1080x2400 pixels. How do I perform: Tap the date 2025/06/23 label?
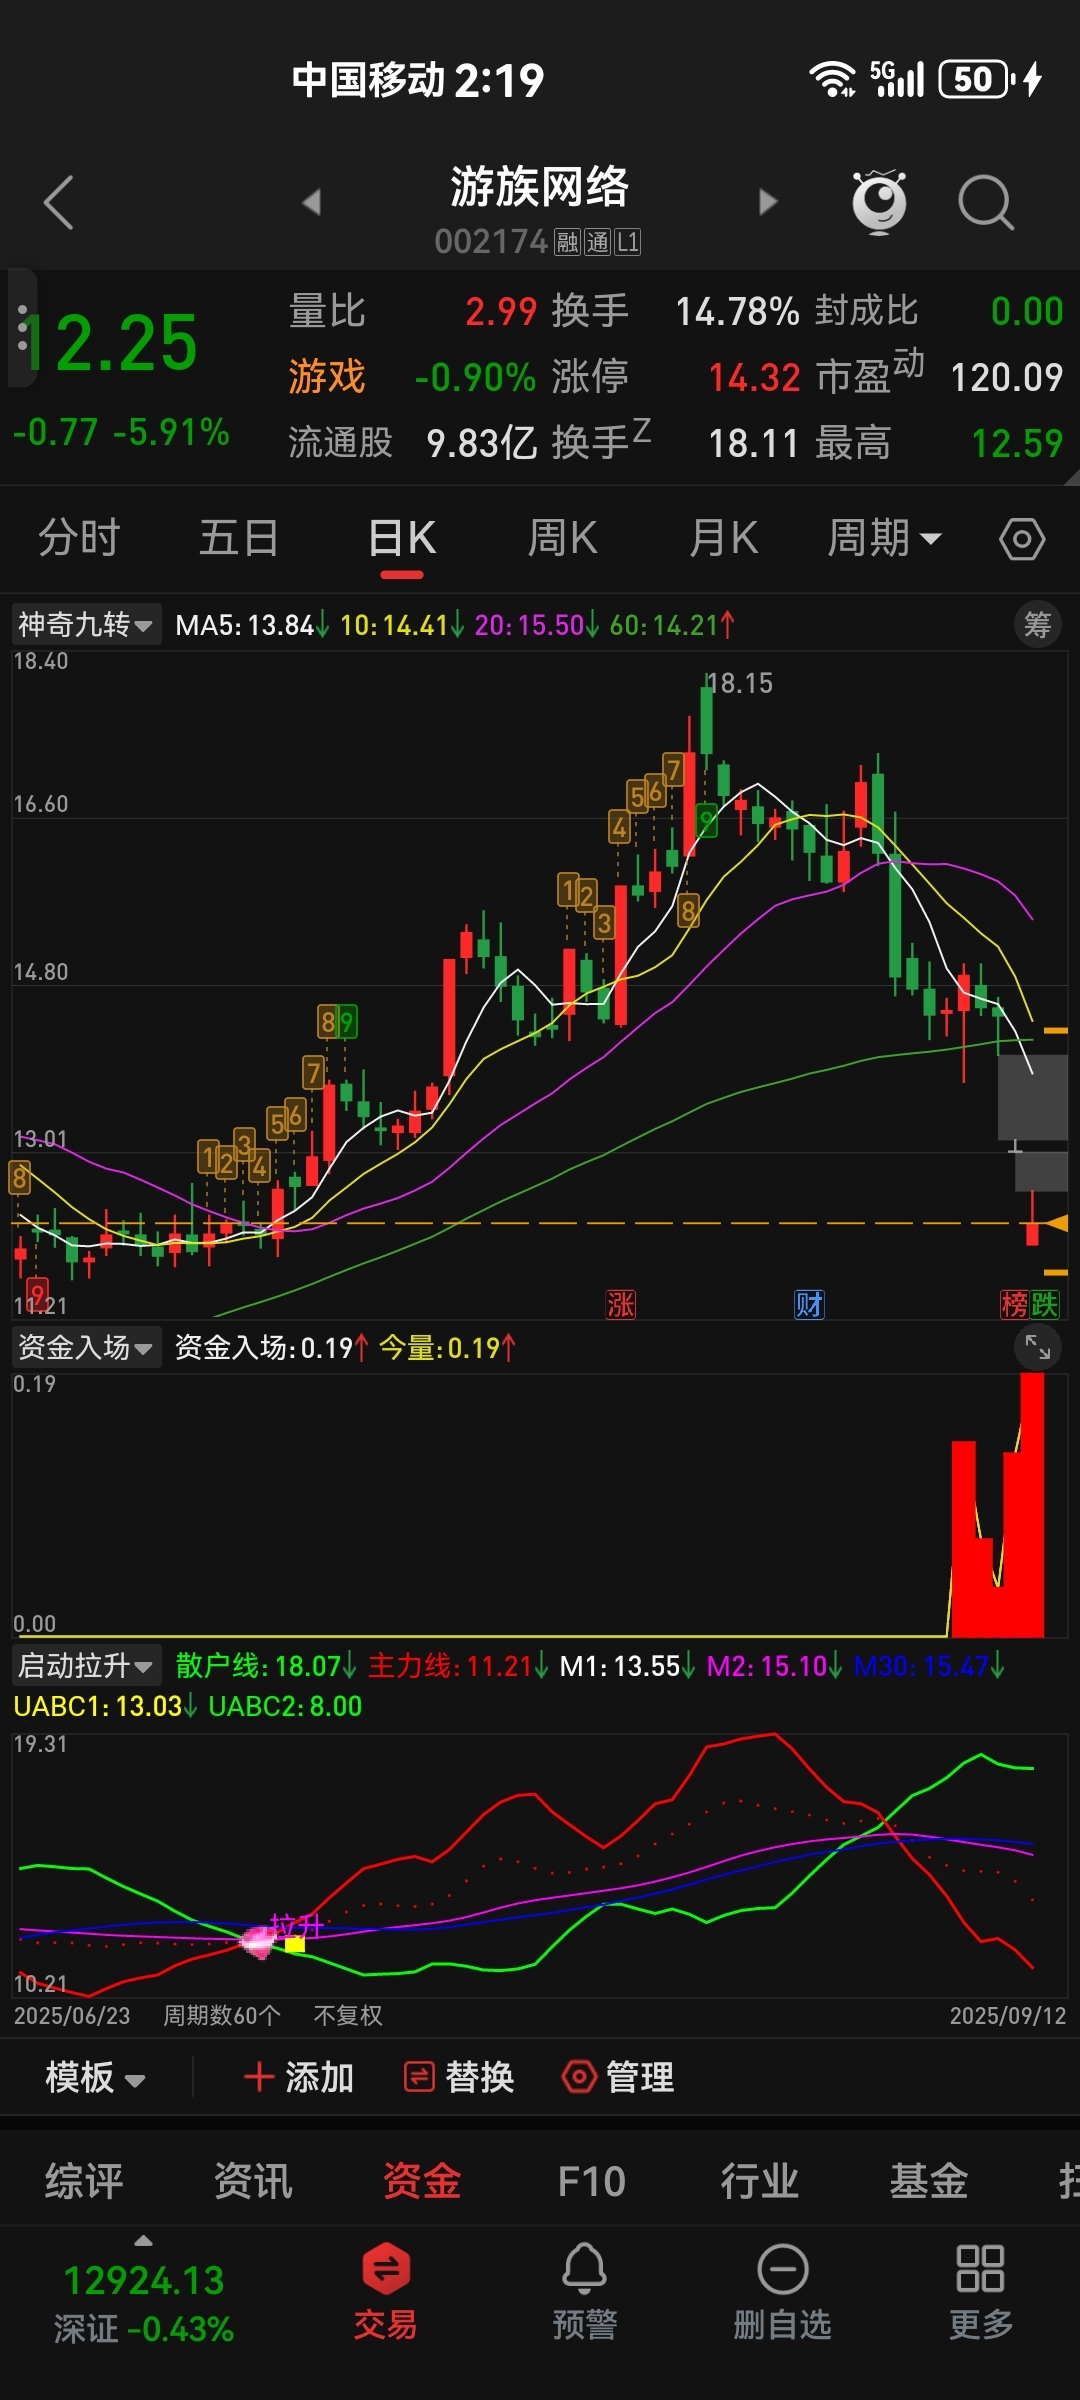point(72,2015)
